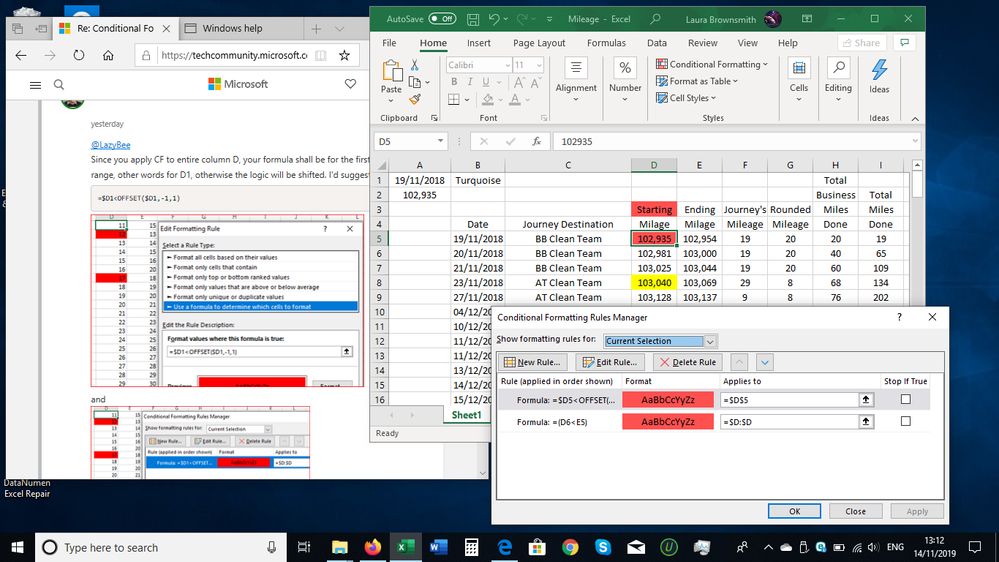This screenshot has width=999, height=562.
Task: Open Cell Styles dropdown
Action: click(x=686, y=98)
